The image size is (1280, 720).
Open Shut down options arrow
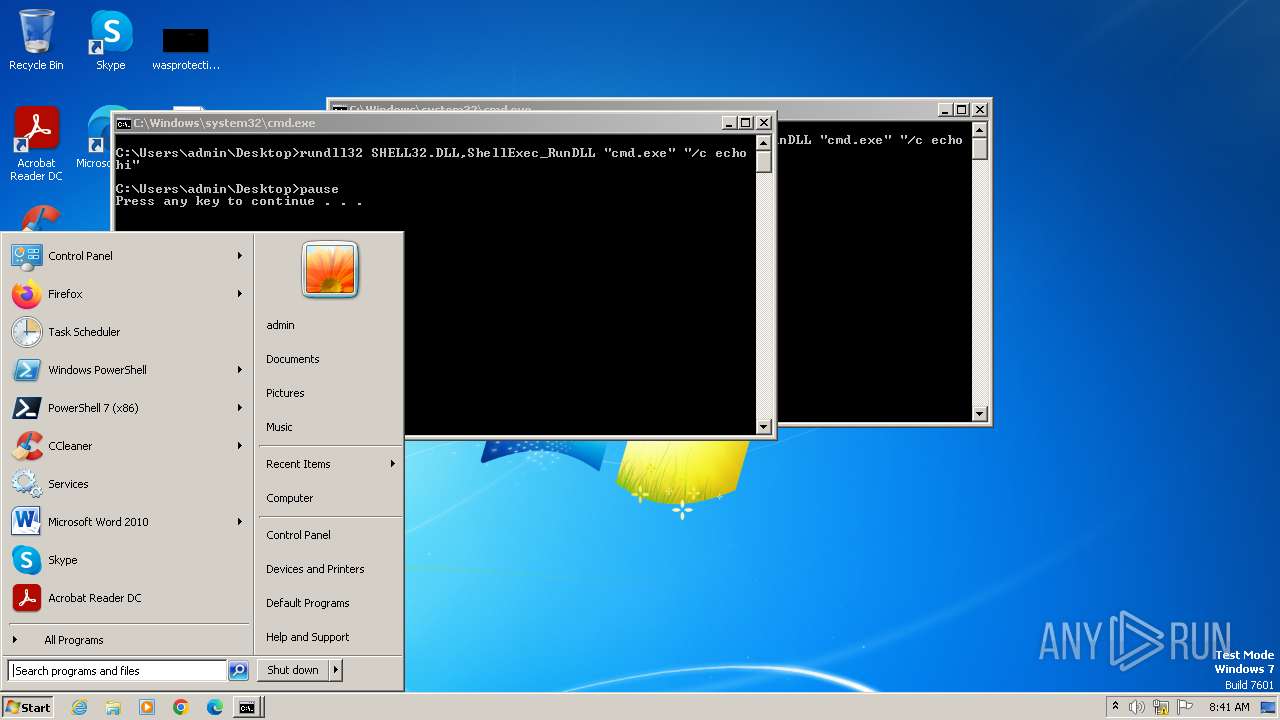pyautogui.click(x=336, y=670)
